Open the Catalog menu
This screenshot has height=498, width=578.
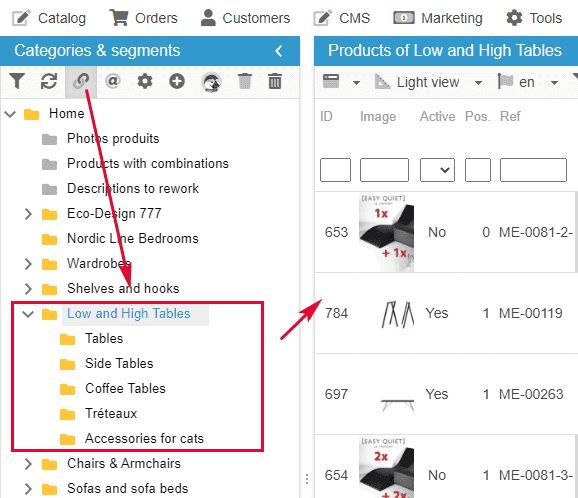coord(49,18)
